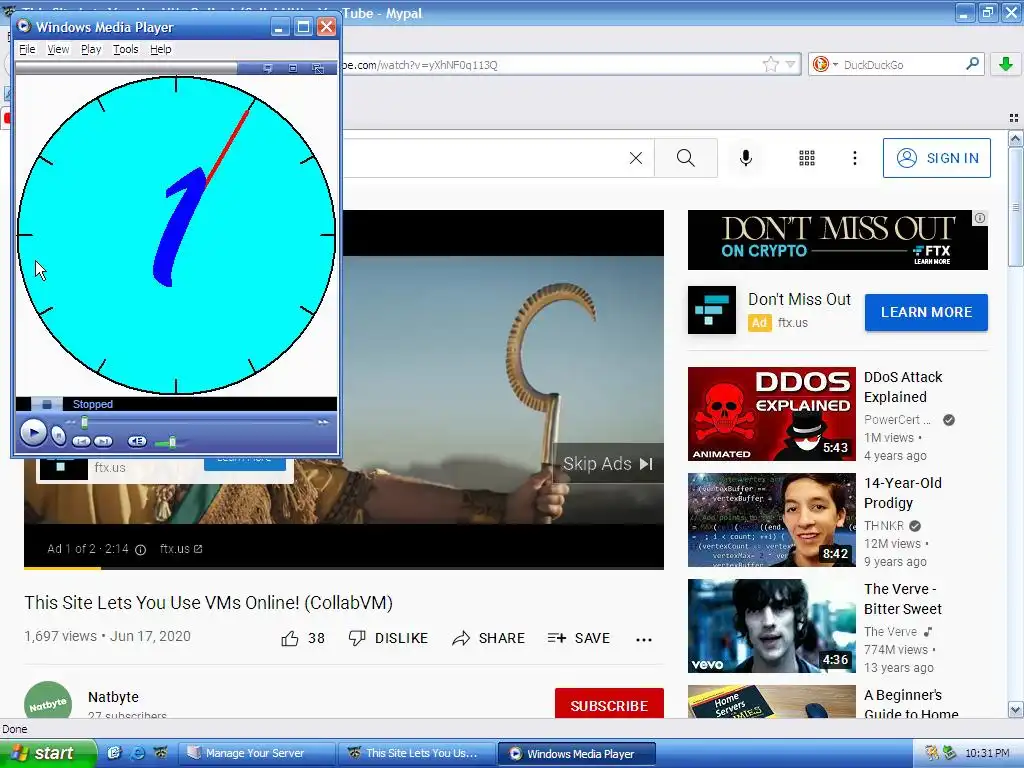
Task: Click the browser search magnifier icon
Action: pos(972,63)
